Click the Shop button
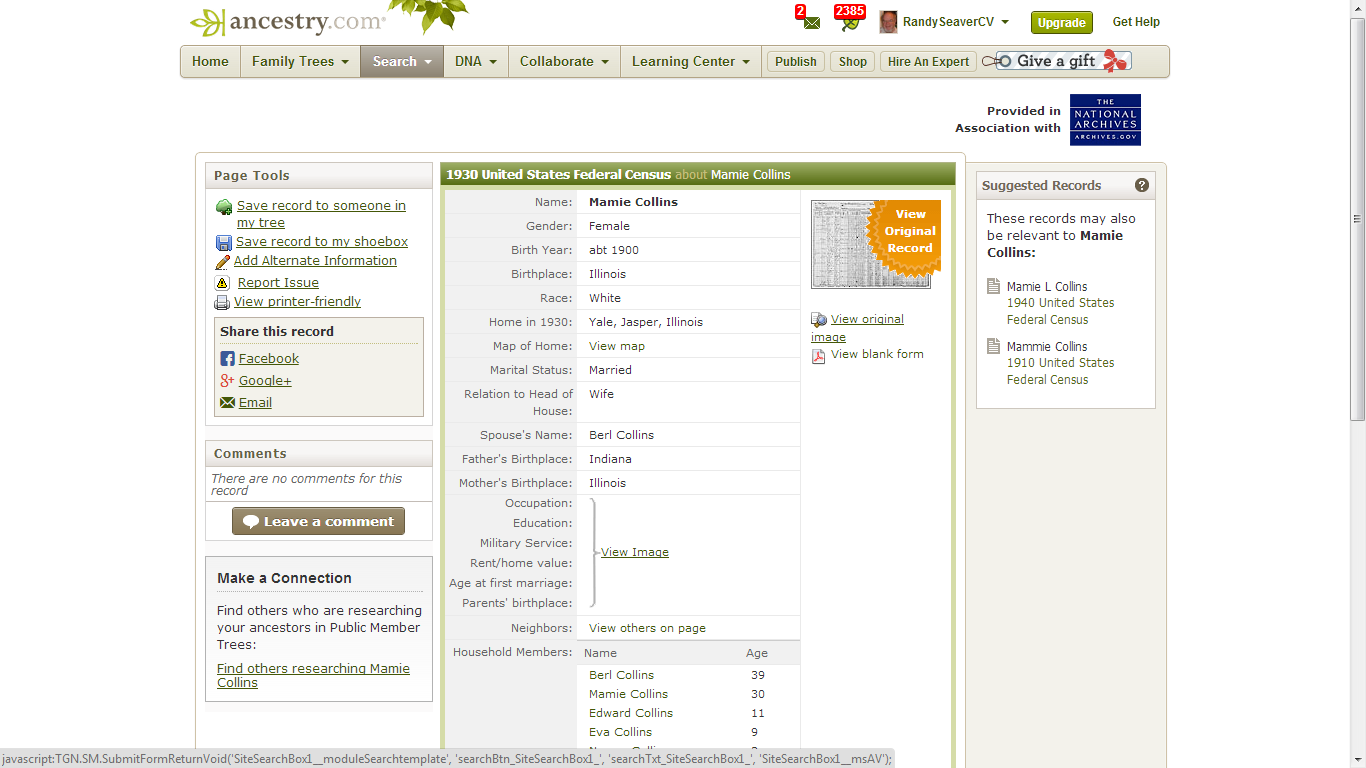 (x=853, y=62)
